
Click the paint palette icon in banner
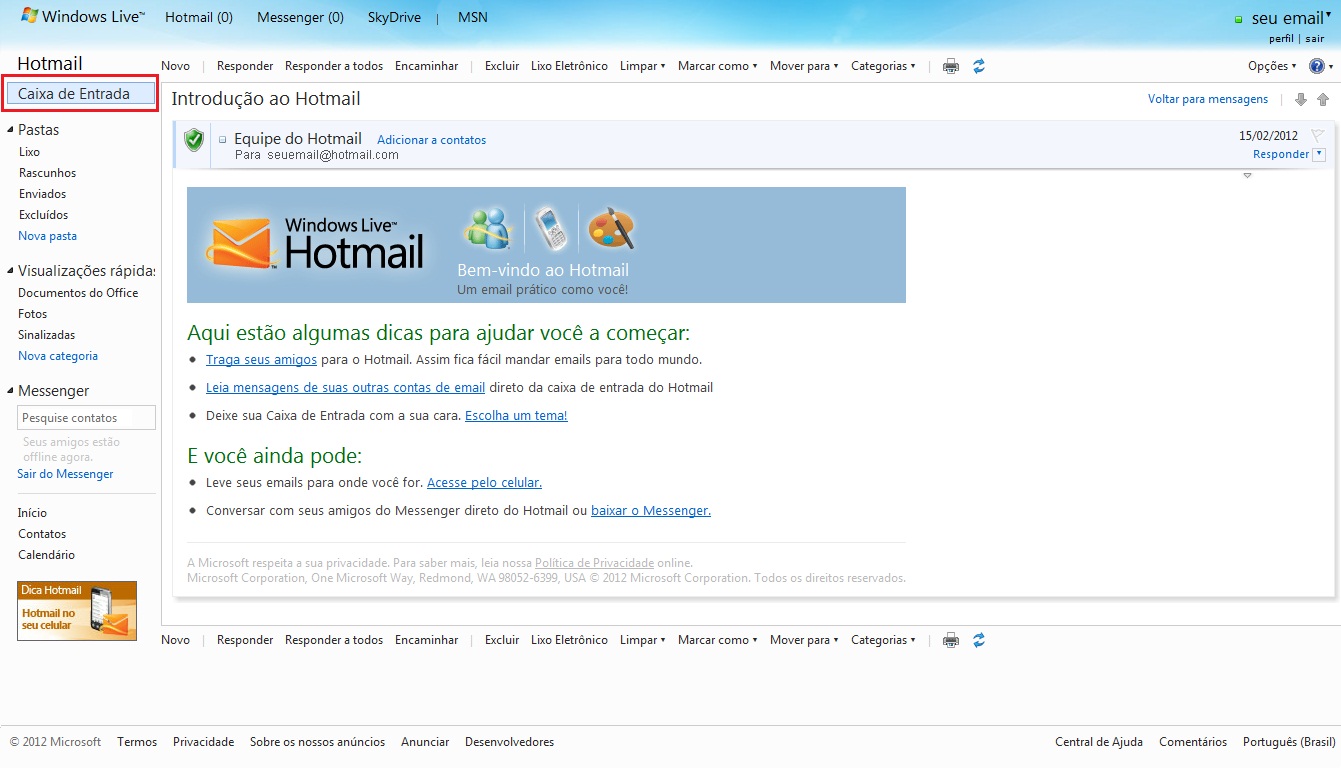(x=610, y=229)
